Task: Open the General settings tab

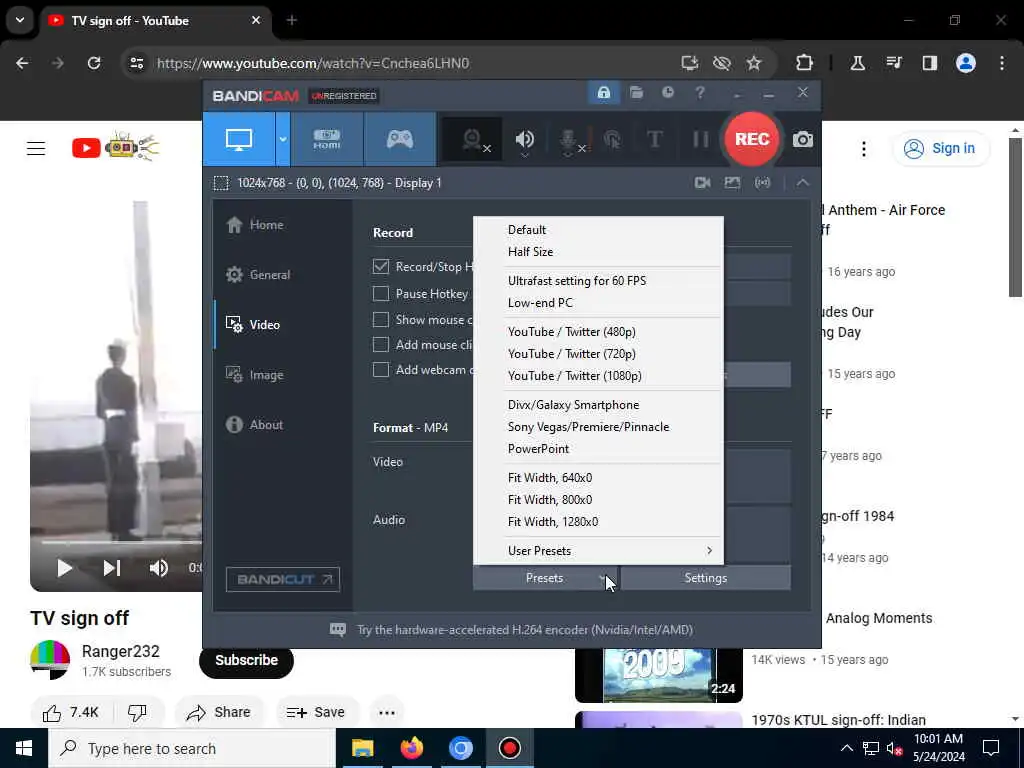Action: [258, 275]
